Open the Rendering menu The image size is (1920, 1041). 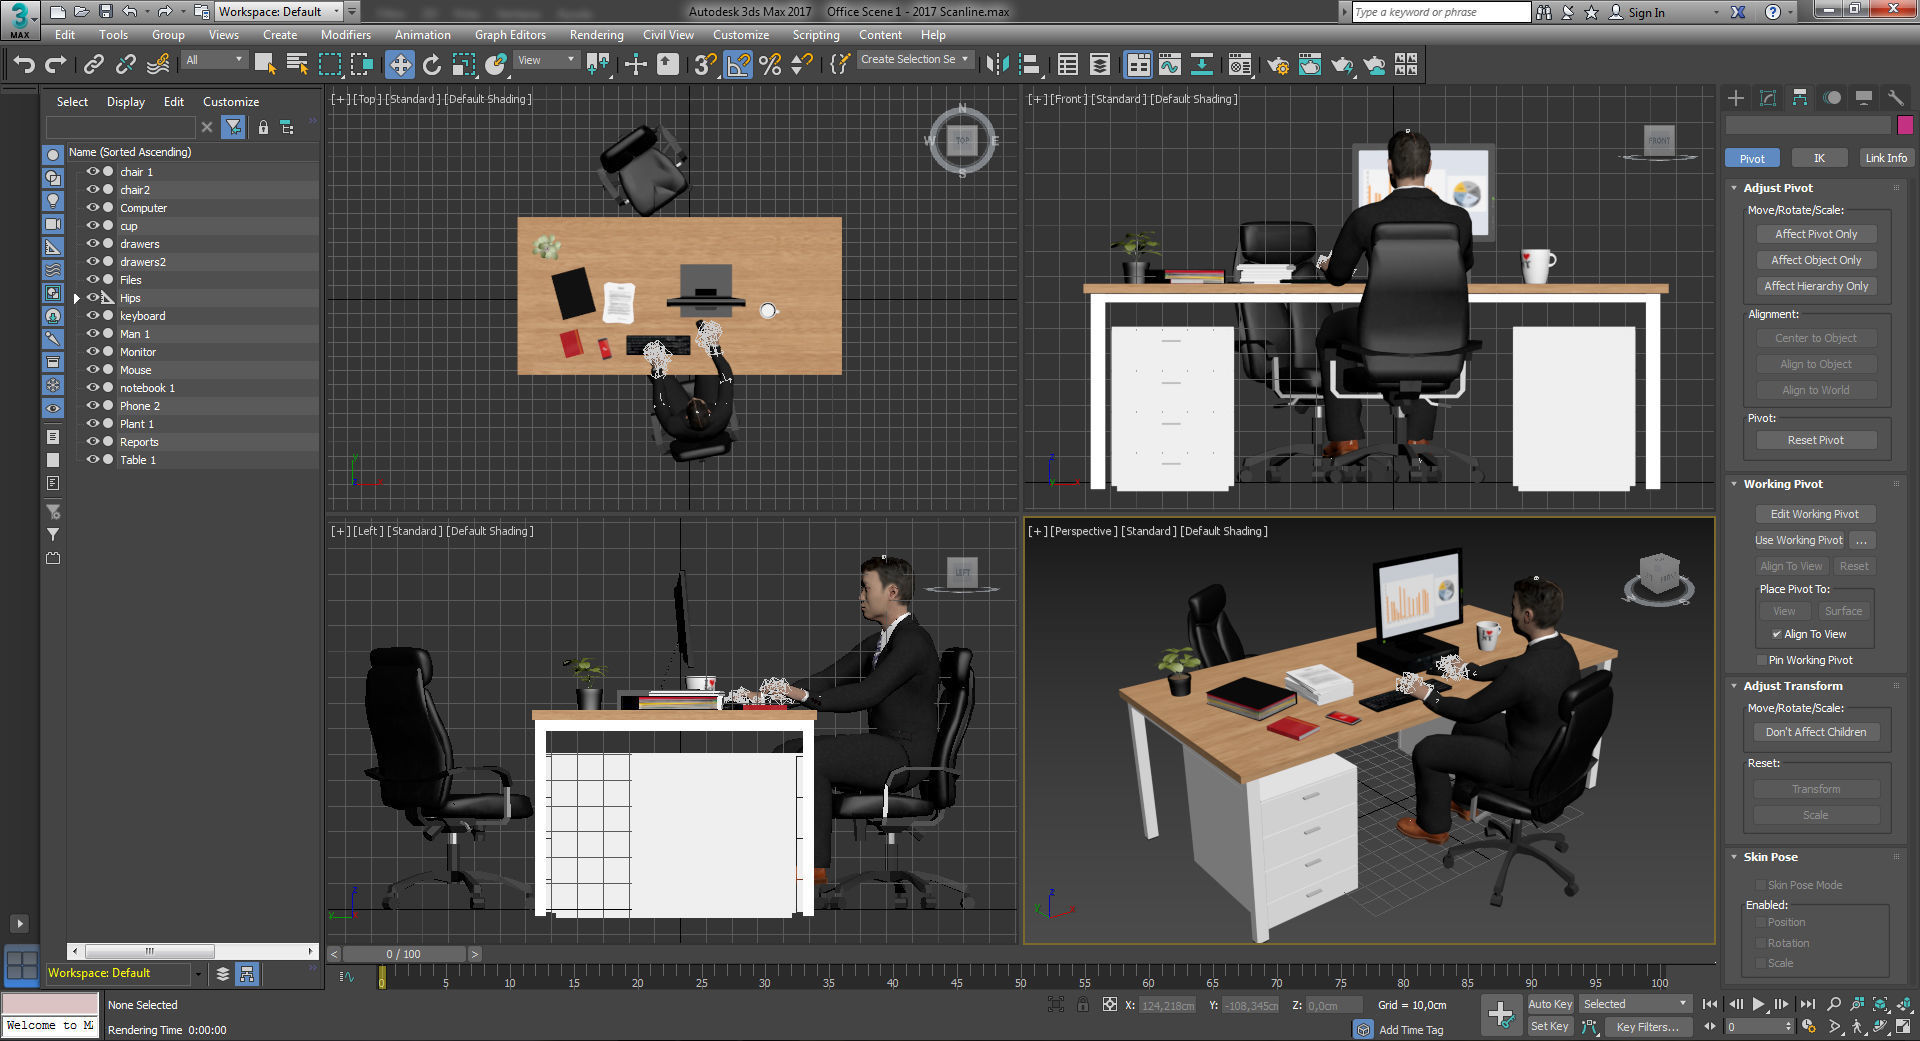tap(596, 35)
